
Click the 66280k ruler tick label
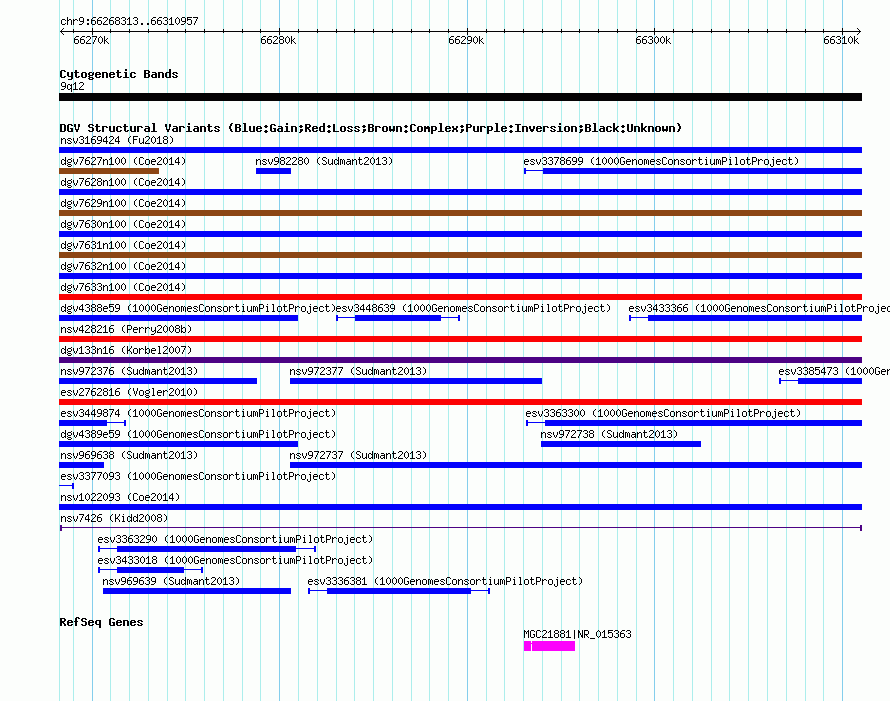278,40
